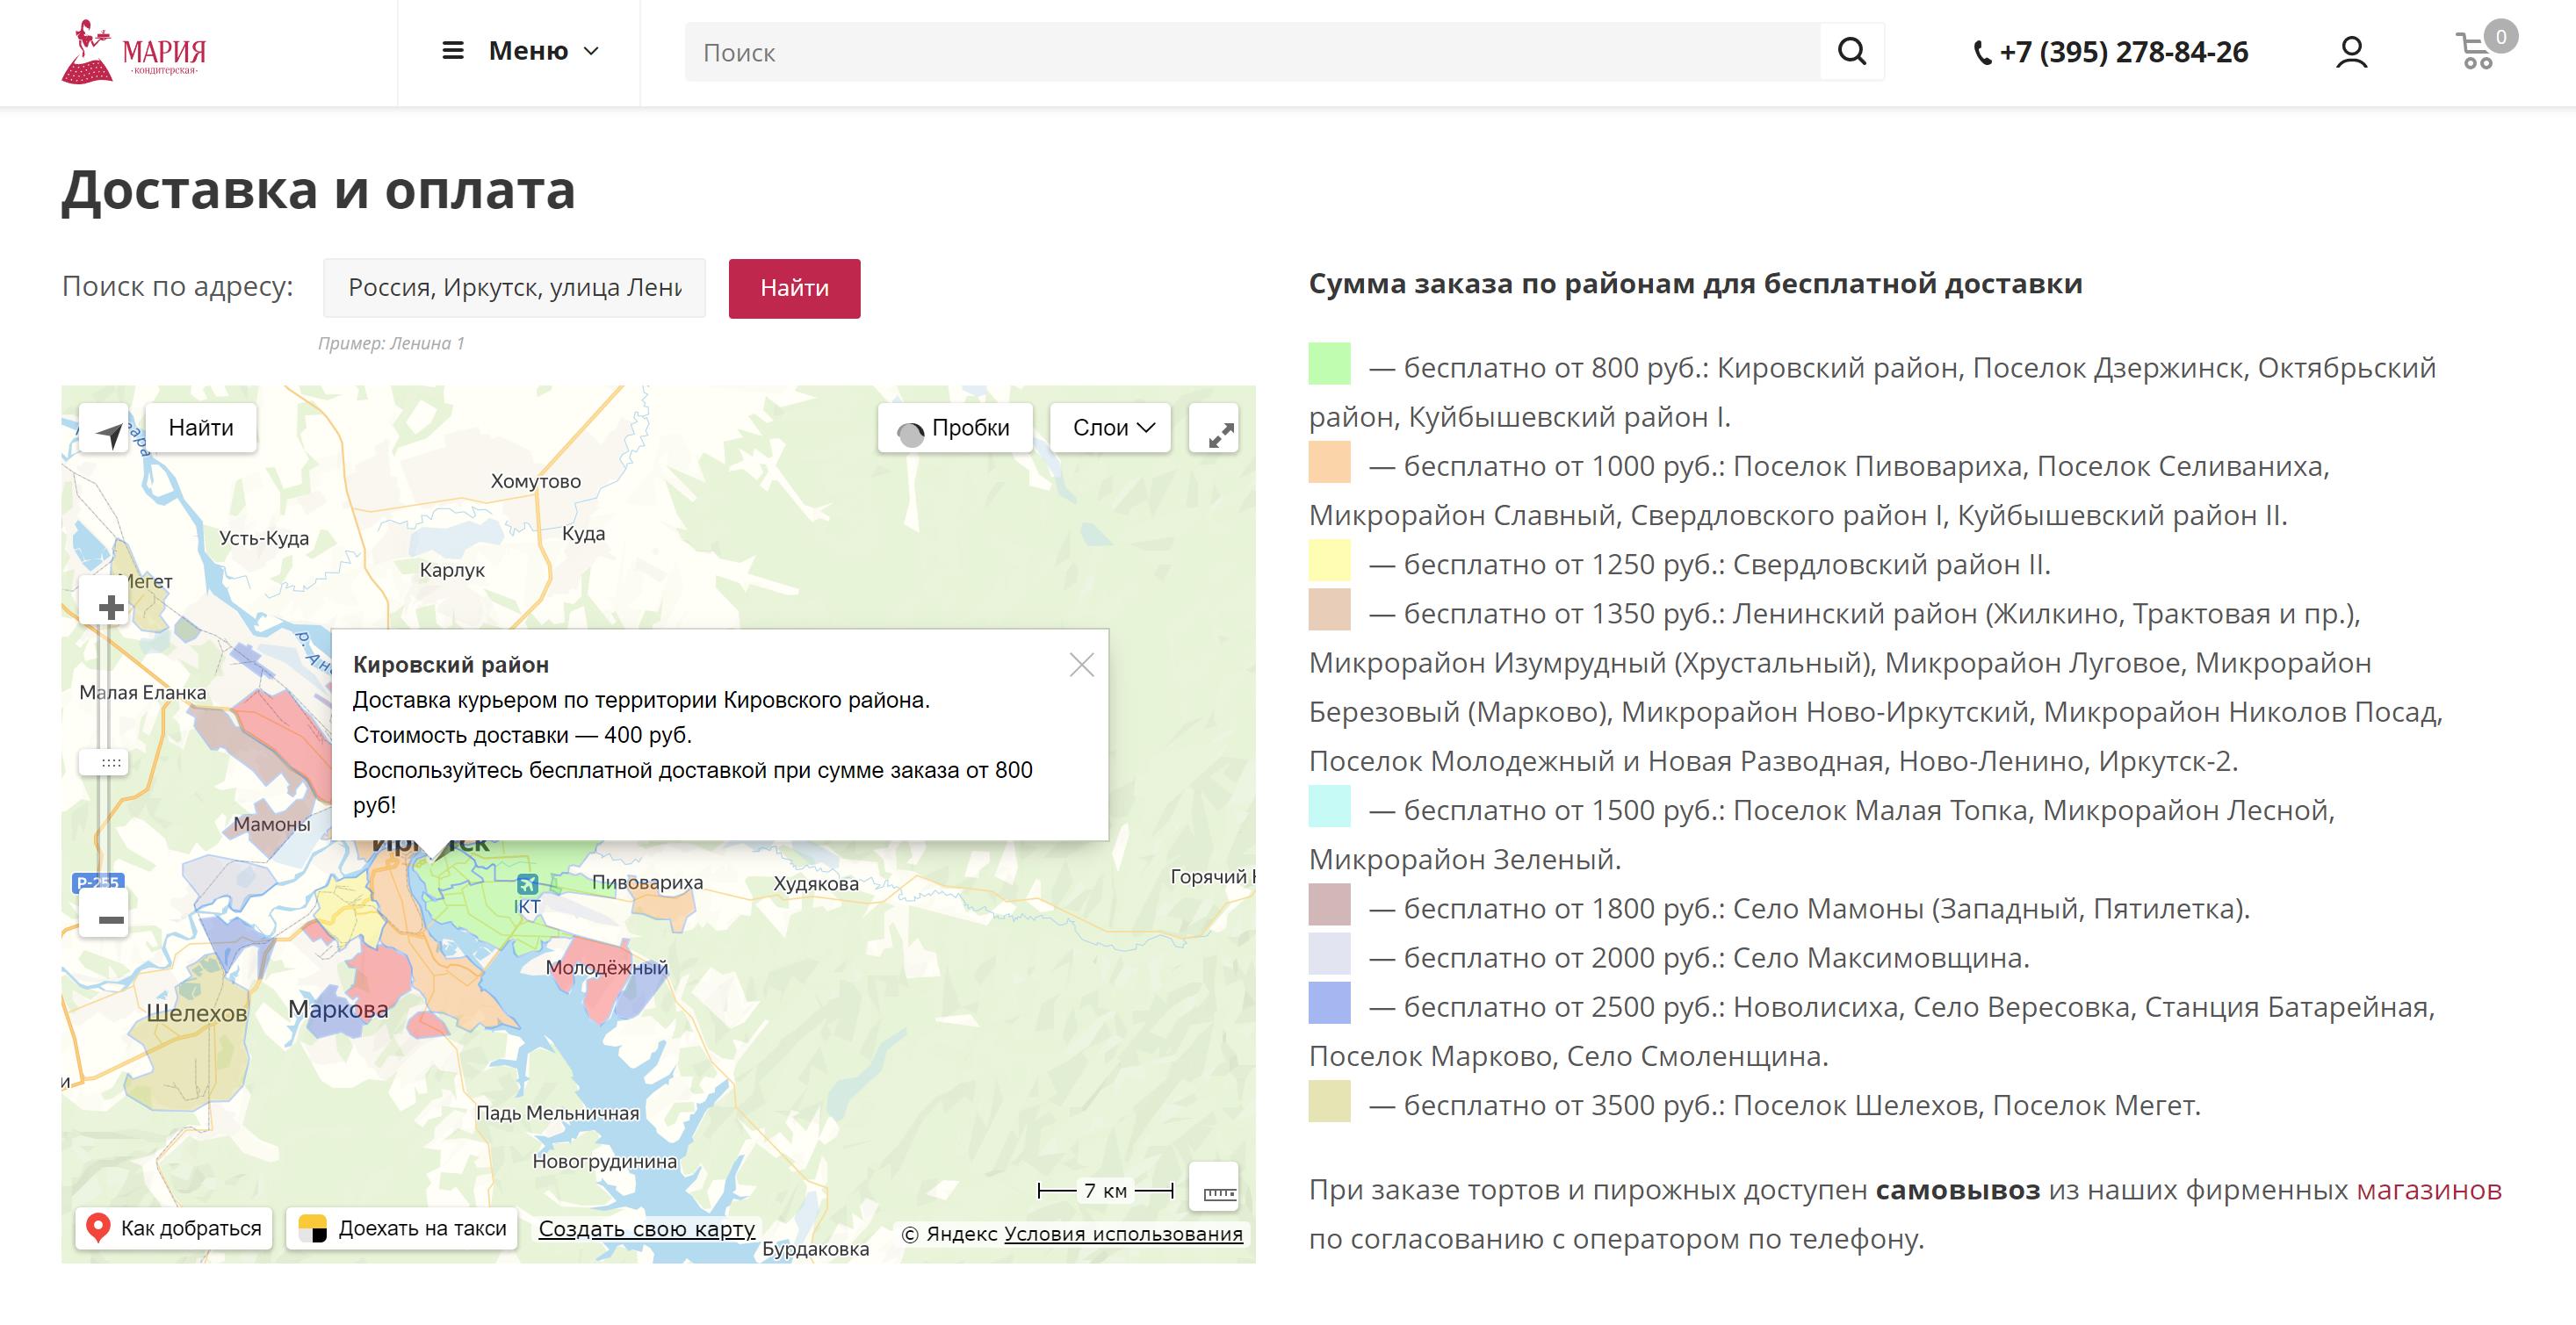Viewport: 2576px width, 1325px height.
Task: Click the green 800 руб. swatch
Action: (x=1329, y=364)
